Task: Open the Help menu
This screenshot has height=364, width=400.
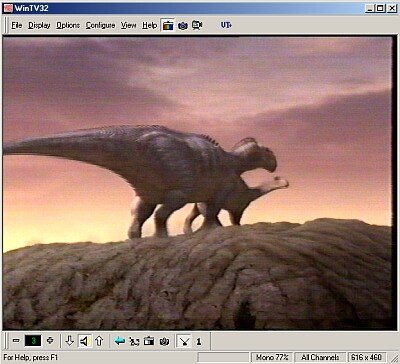Action: point(149,25)
